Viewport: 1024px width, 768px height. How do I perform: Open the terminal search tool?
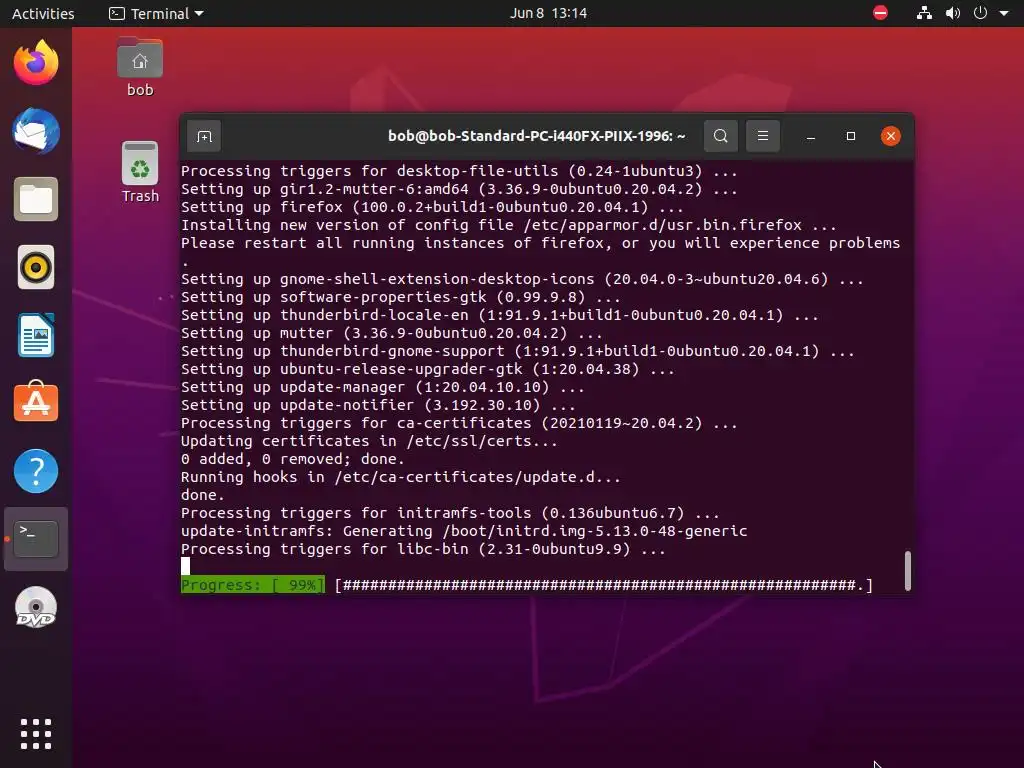click(720, 136)
